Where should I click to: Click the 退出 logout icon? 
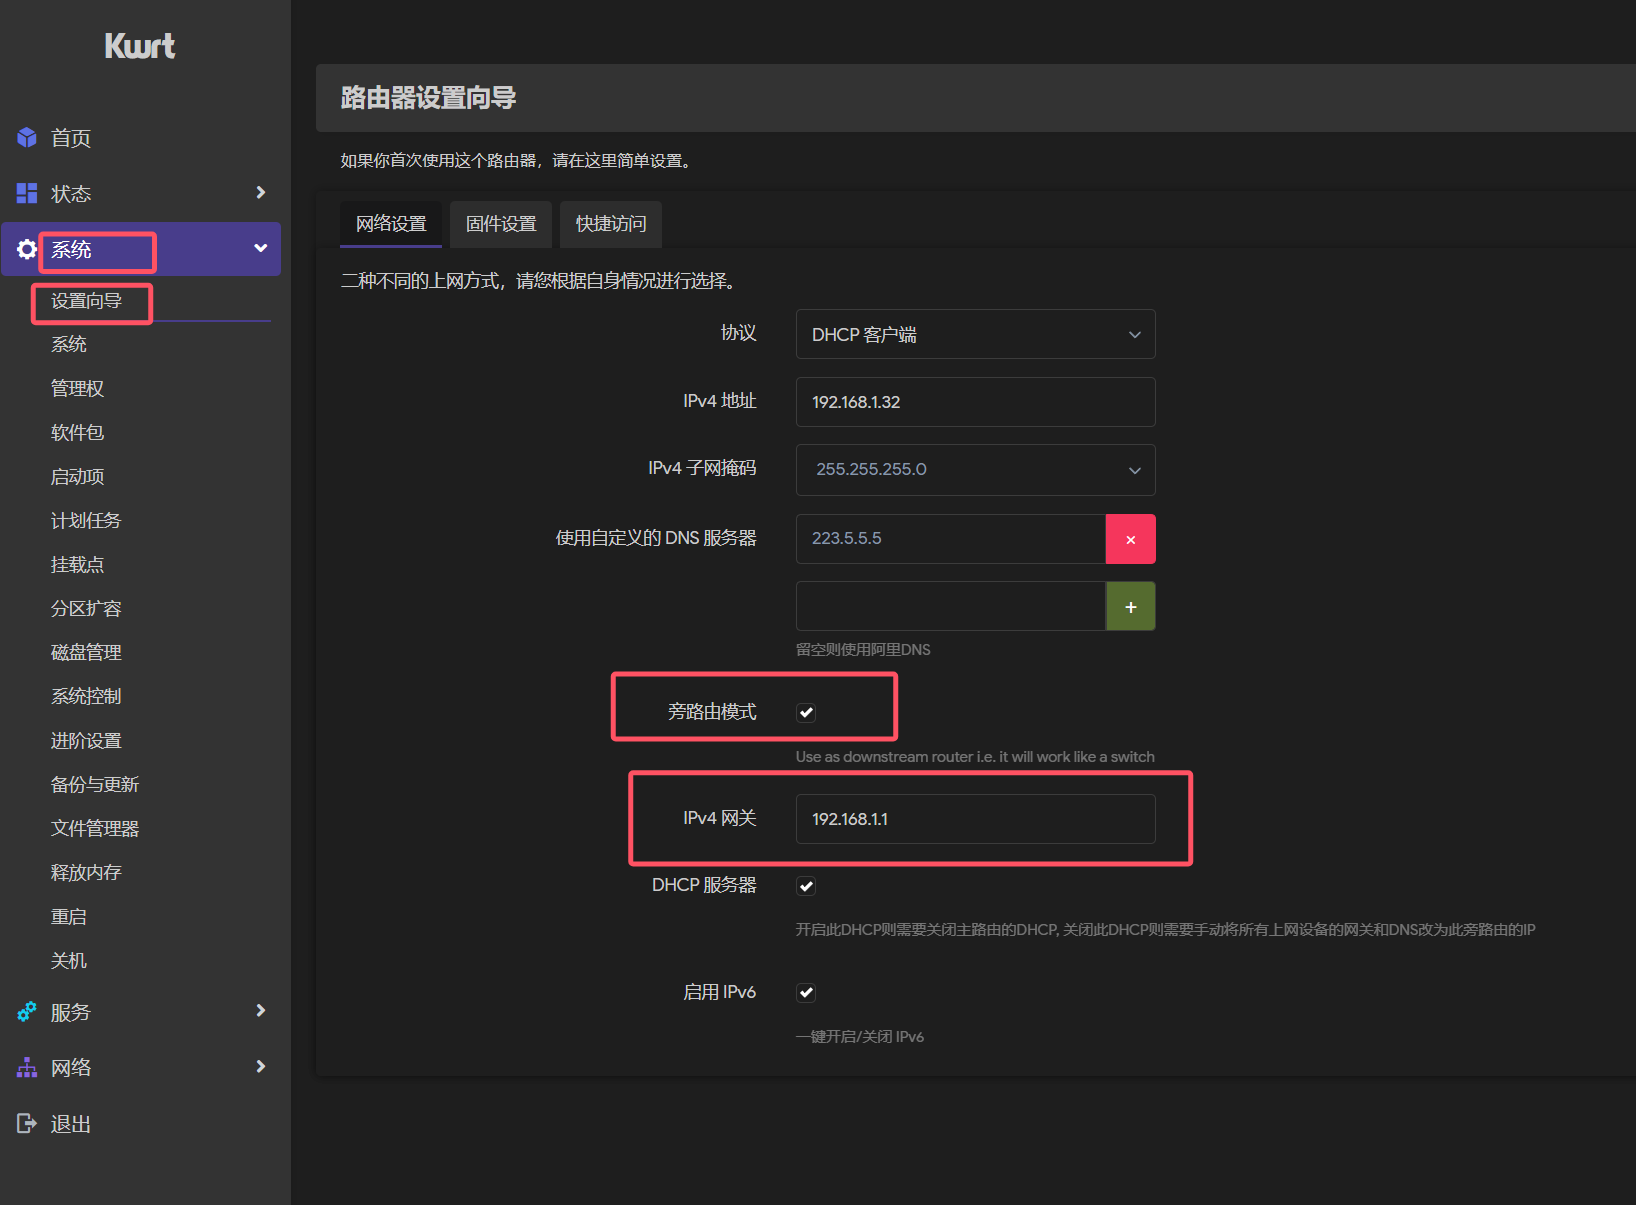point(26,1123)
